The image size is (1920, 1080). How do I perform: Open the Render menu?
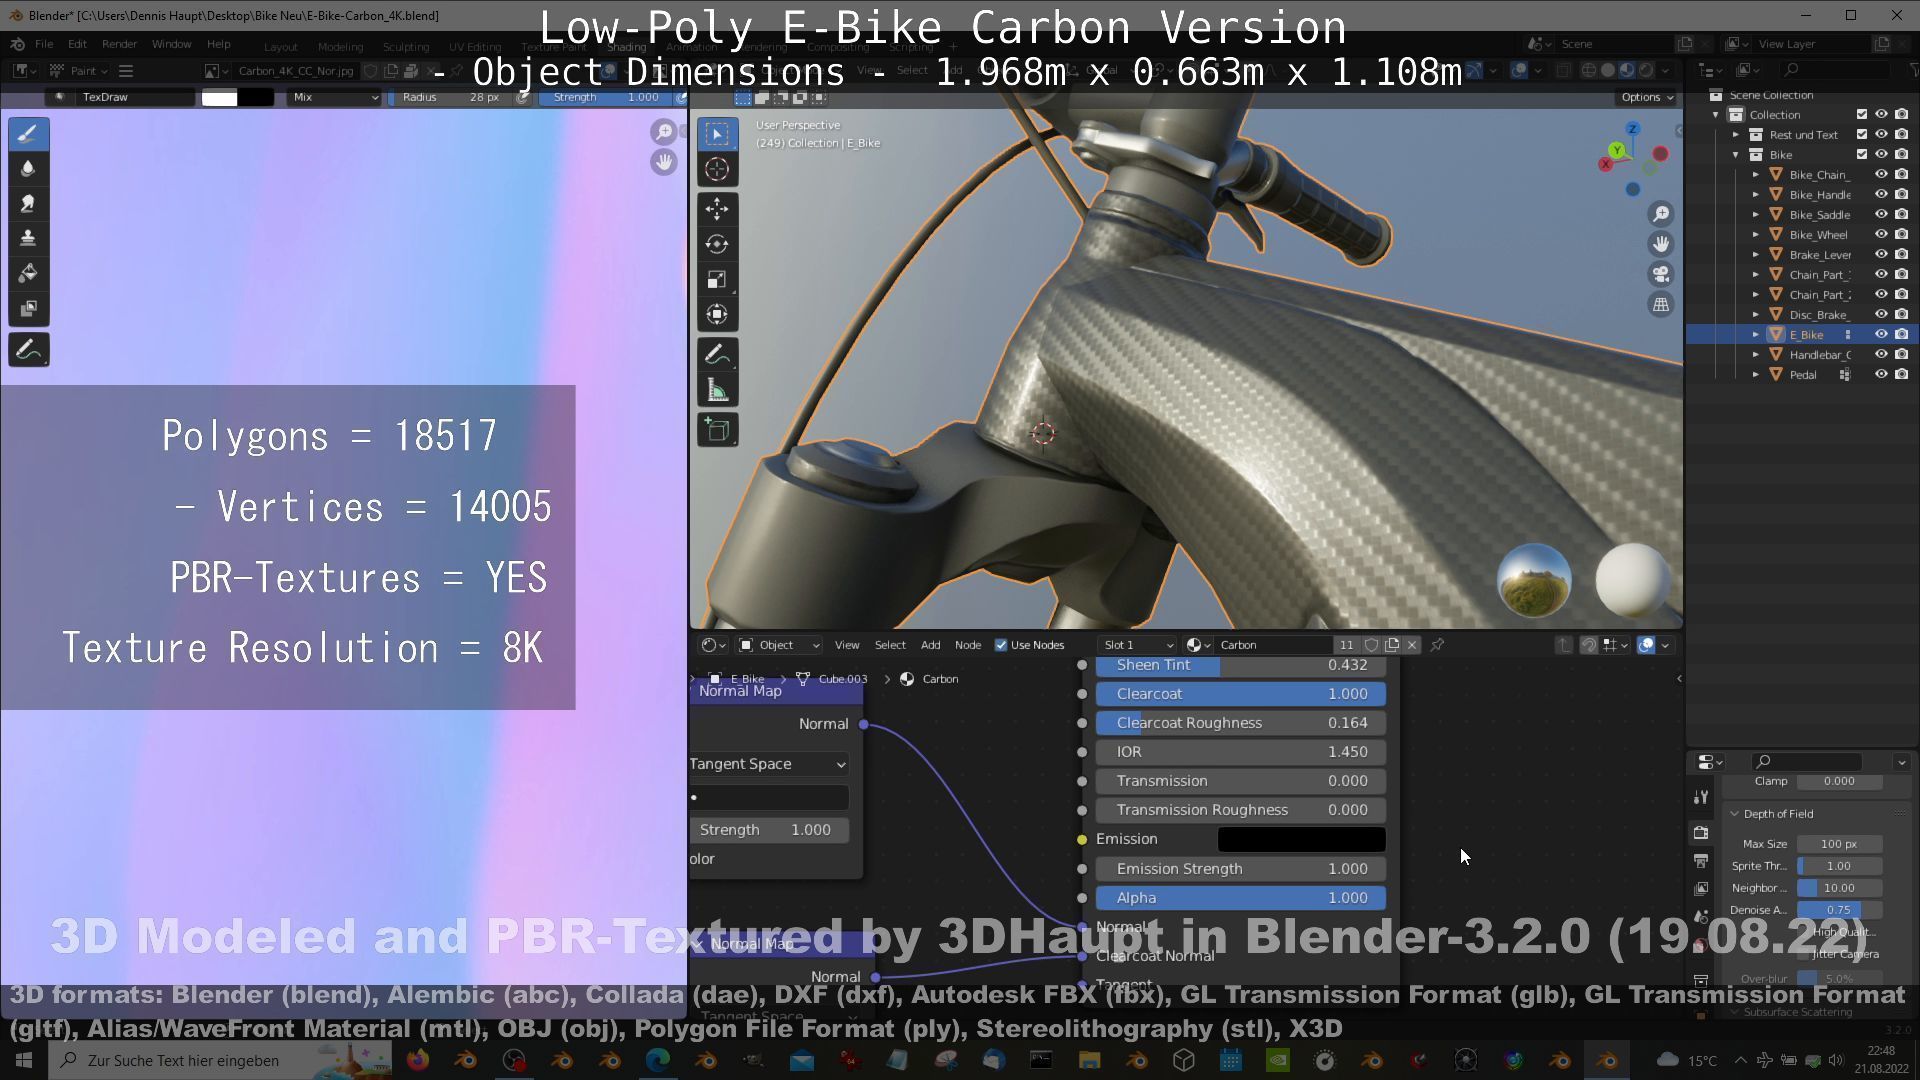coord(119,44)
